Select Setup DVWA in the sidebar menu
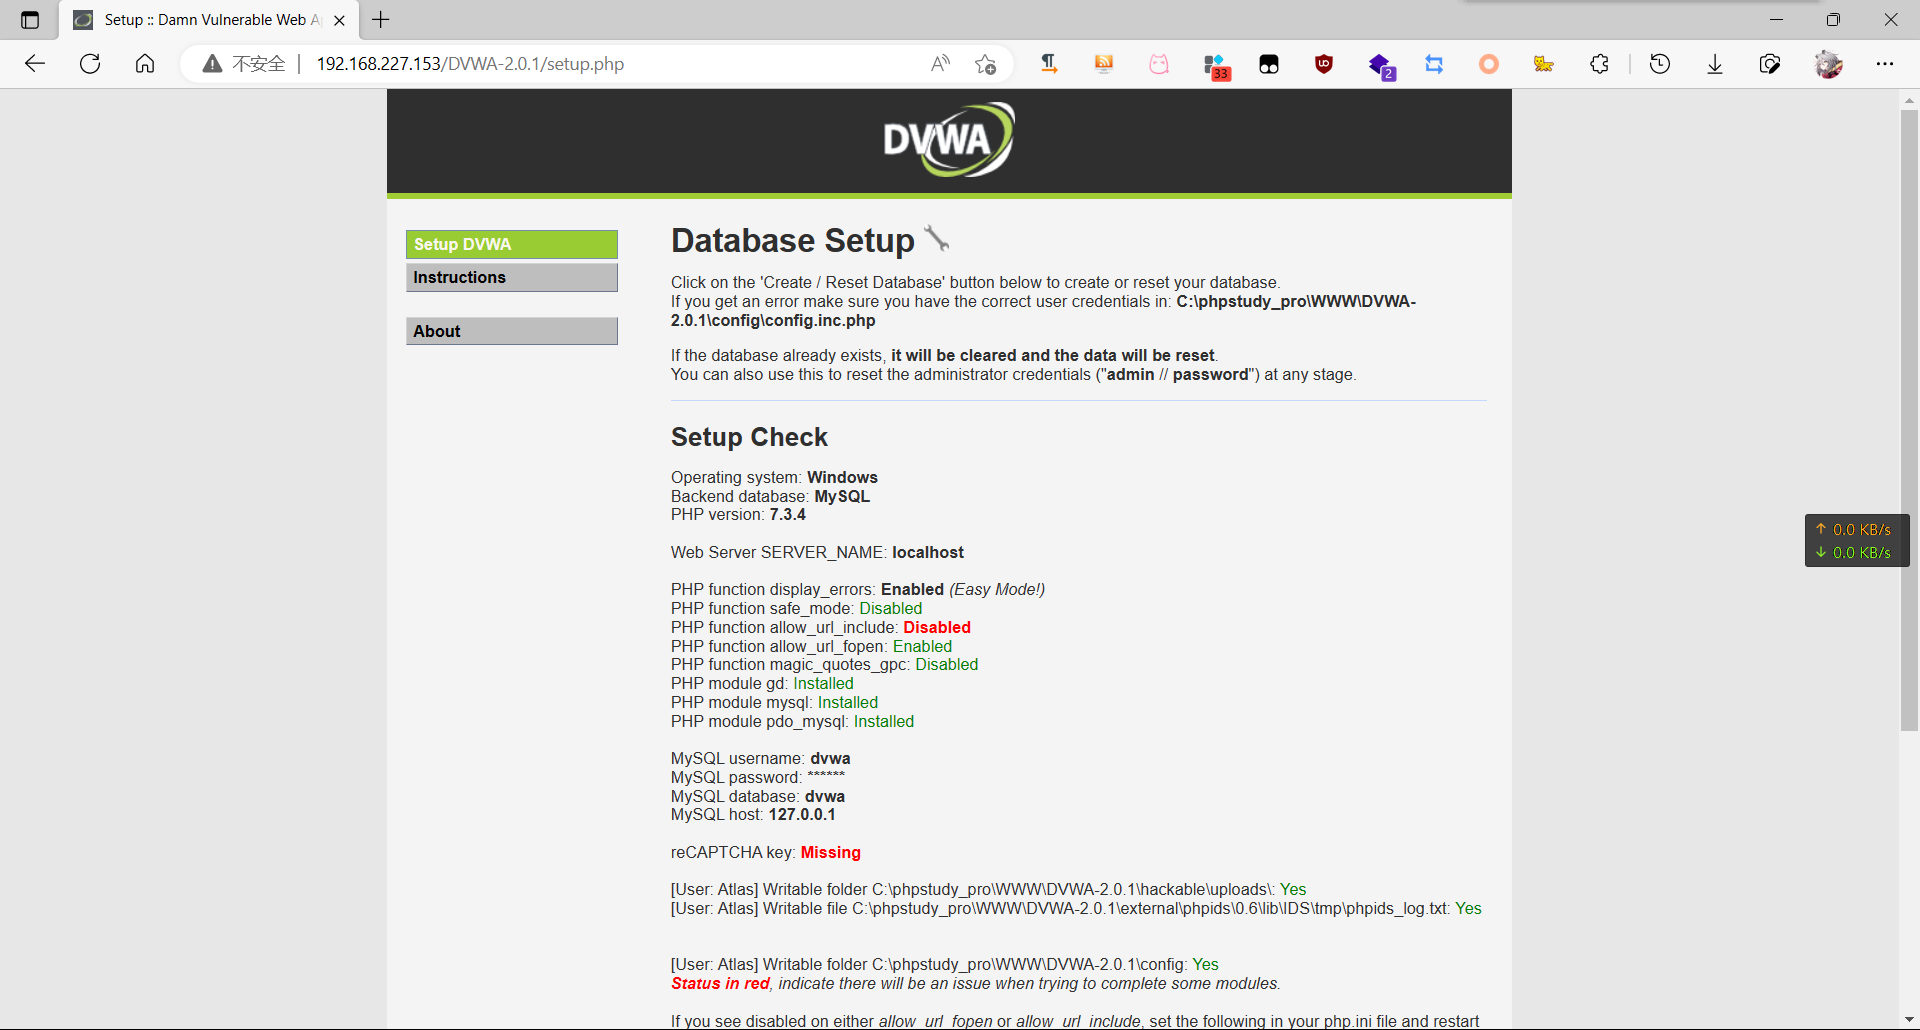The height and width of the screenshot is (1030, 1920). coord(512,244)
